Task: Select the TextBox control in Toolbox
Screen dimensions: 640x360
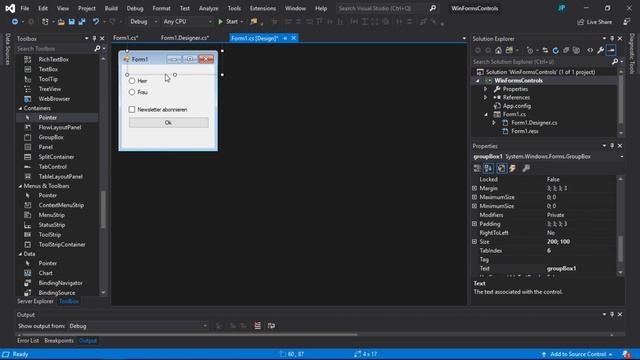Action: pos(48,69)
